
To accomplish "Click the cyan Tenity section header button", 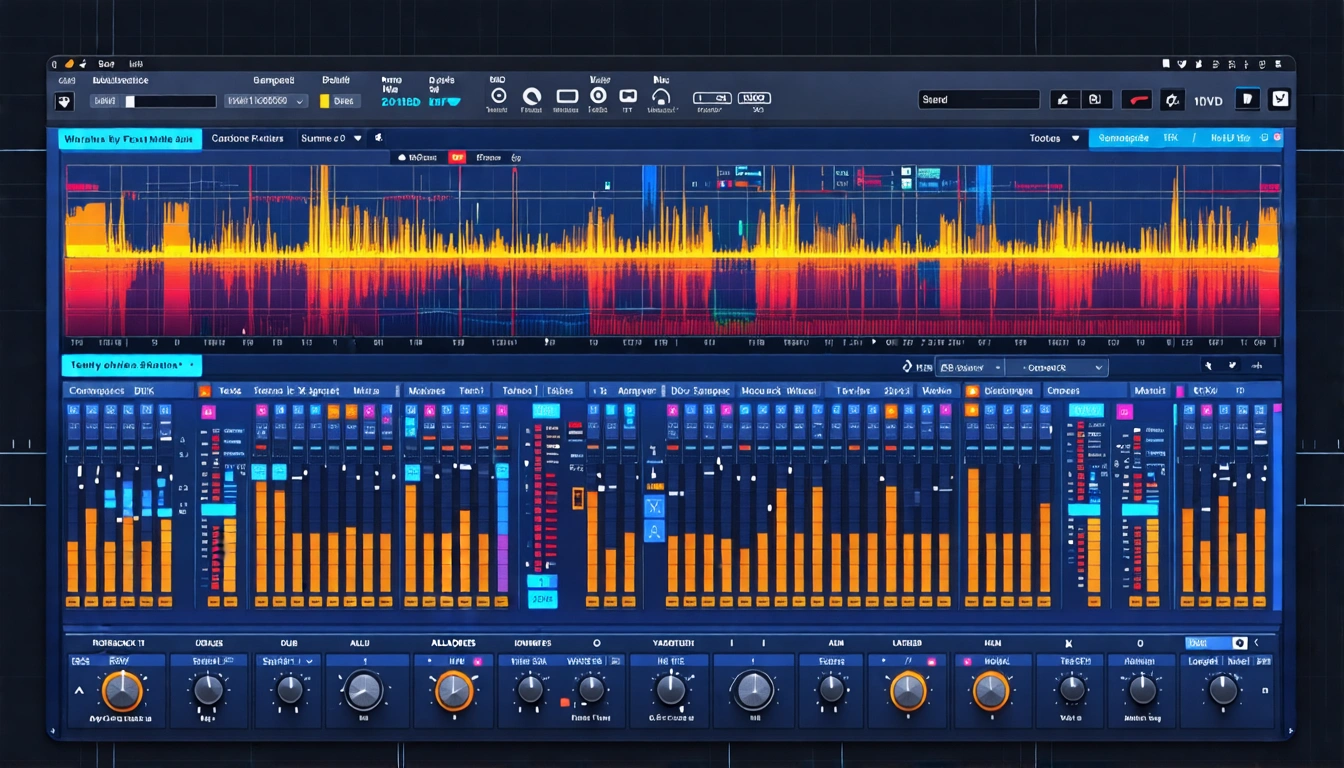I will [131, 366].
